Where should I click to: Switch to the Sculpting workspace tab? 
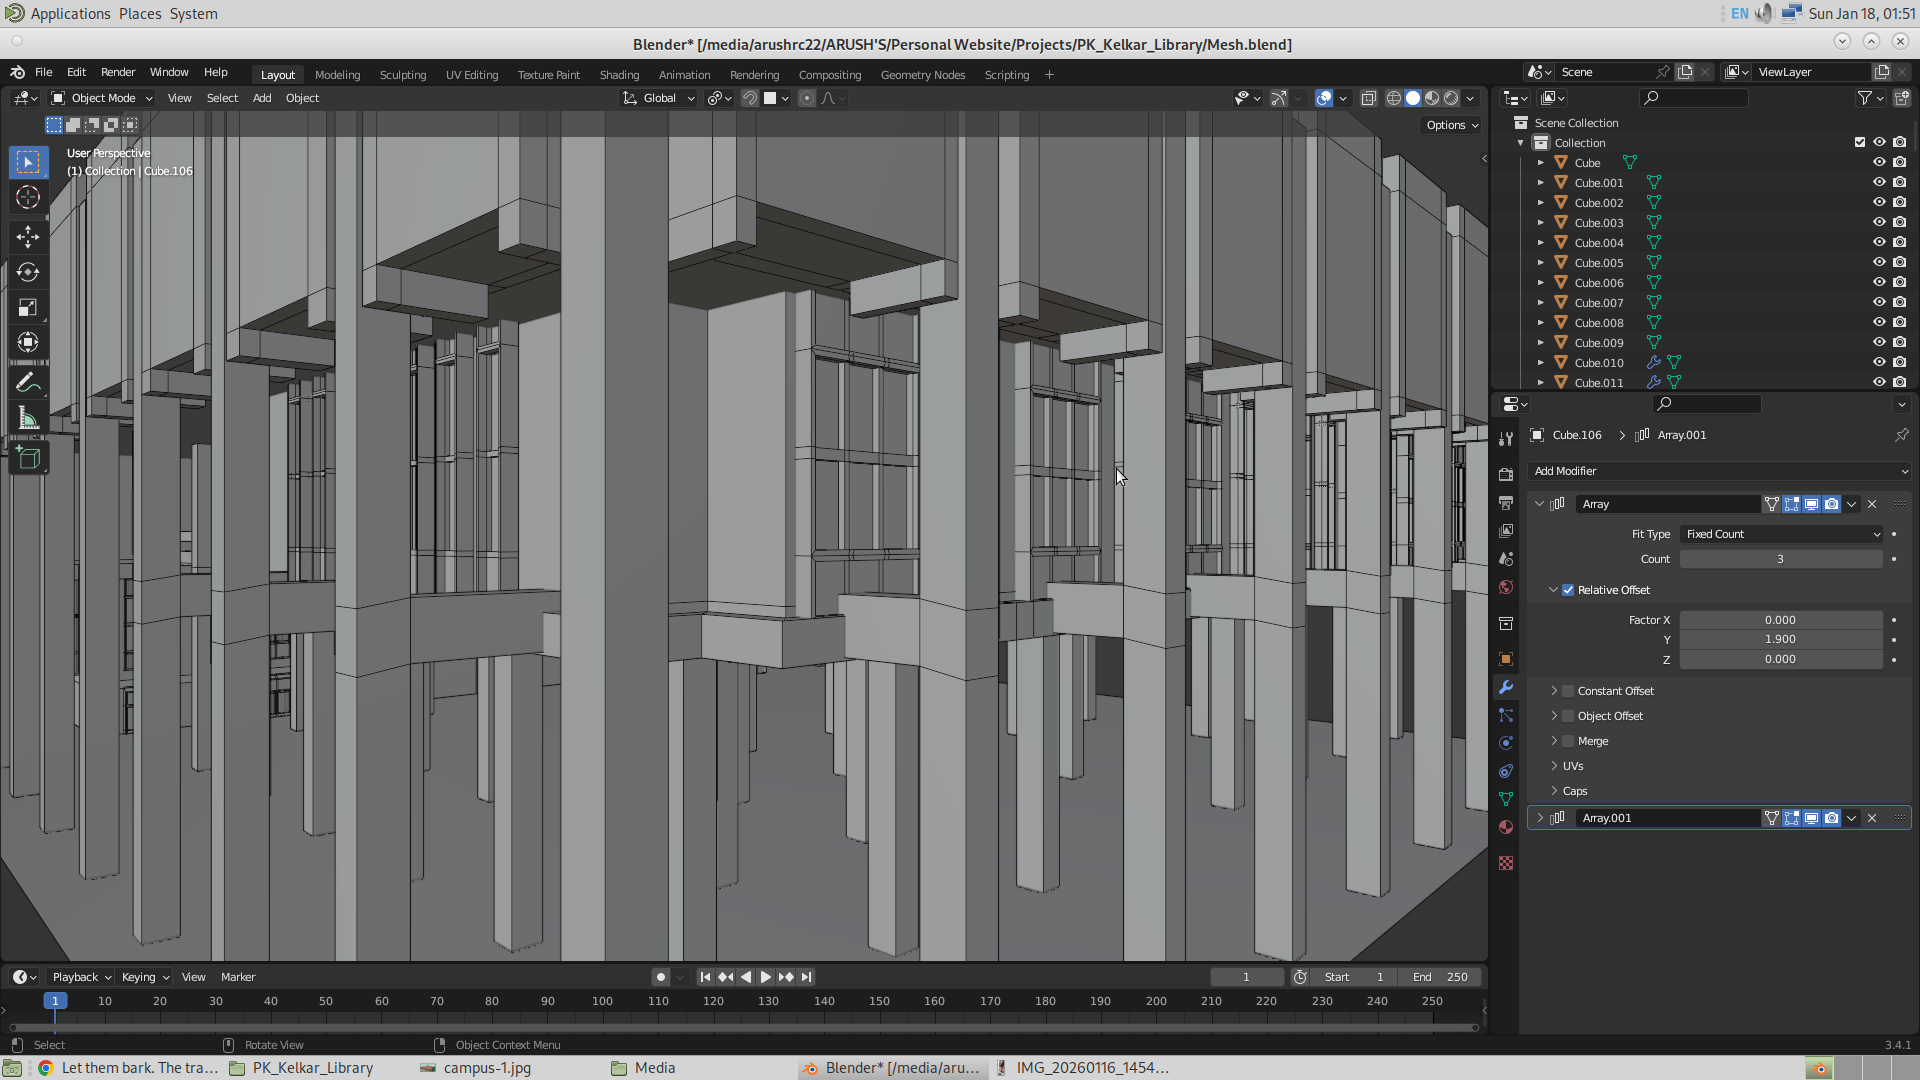tap(402, 75)
